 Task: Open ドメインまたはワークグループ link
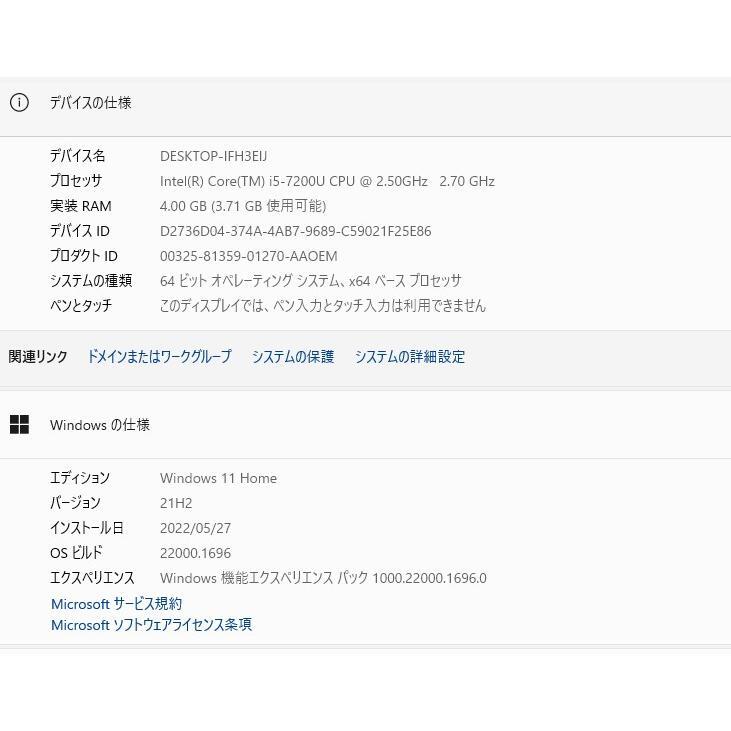(159, 357)
